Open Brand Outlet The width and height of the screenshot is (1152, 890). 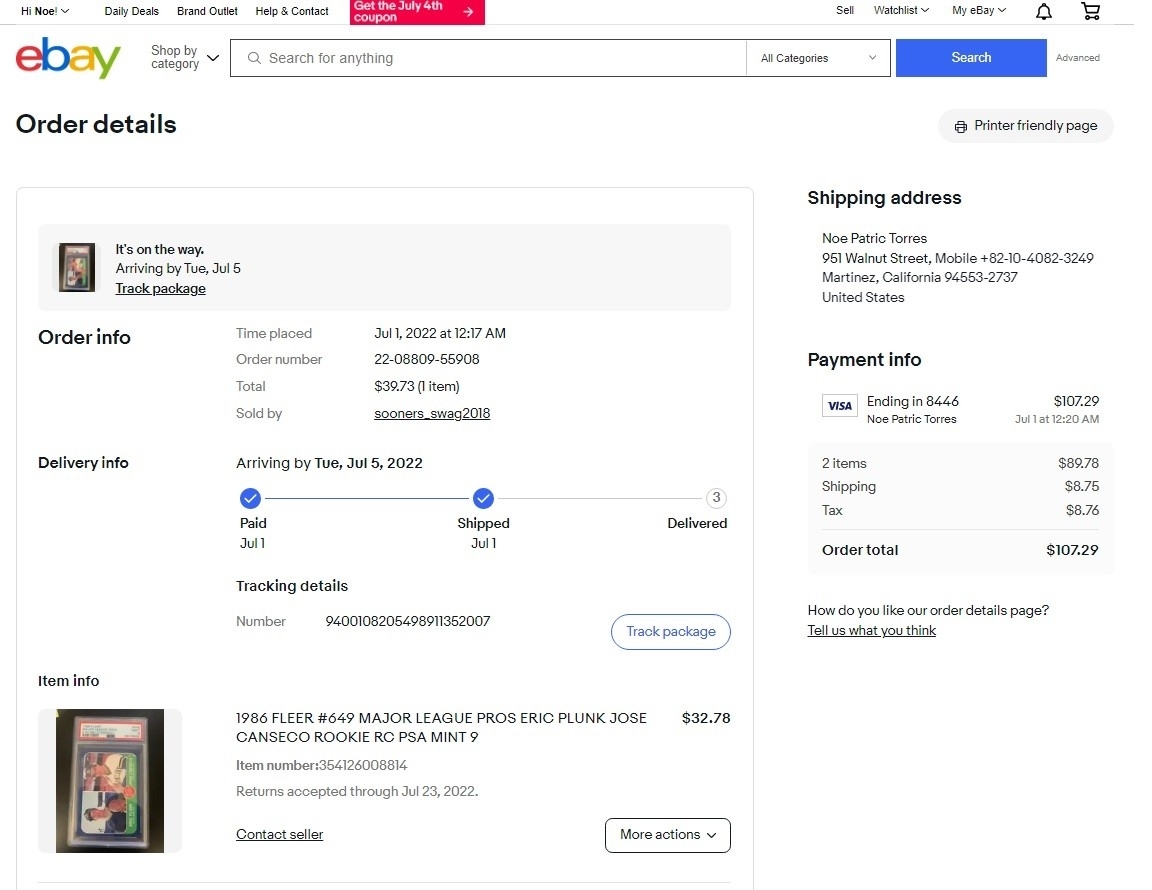(x=207, y=11)
